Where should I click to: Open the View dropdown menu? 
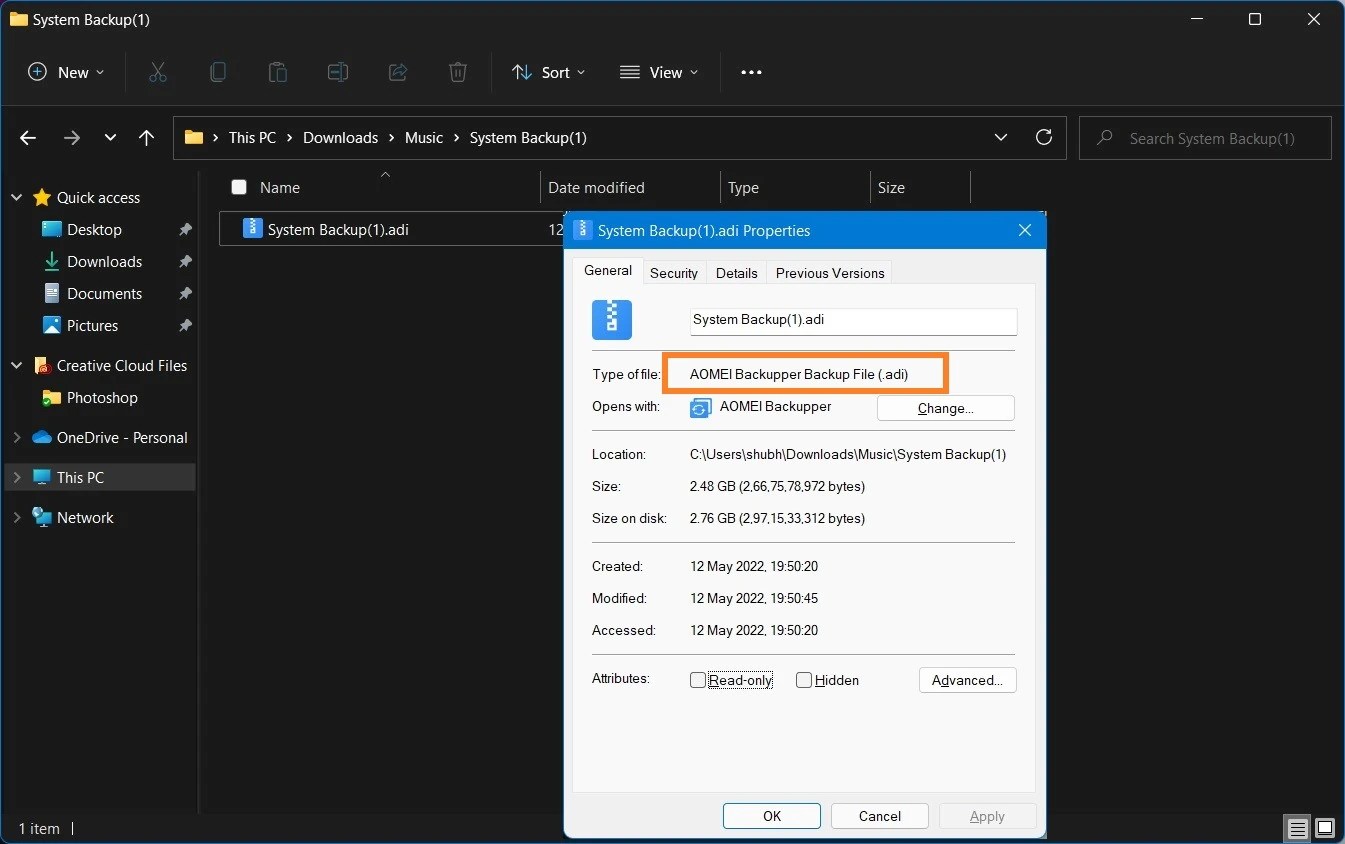coord(659,72)
